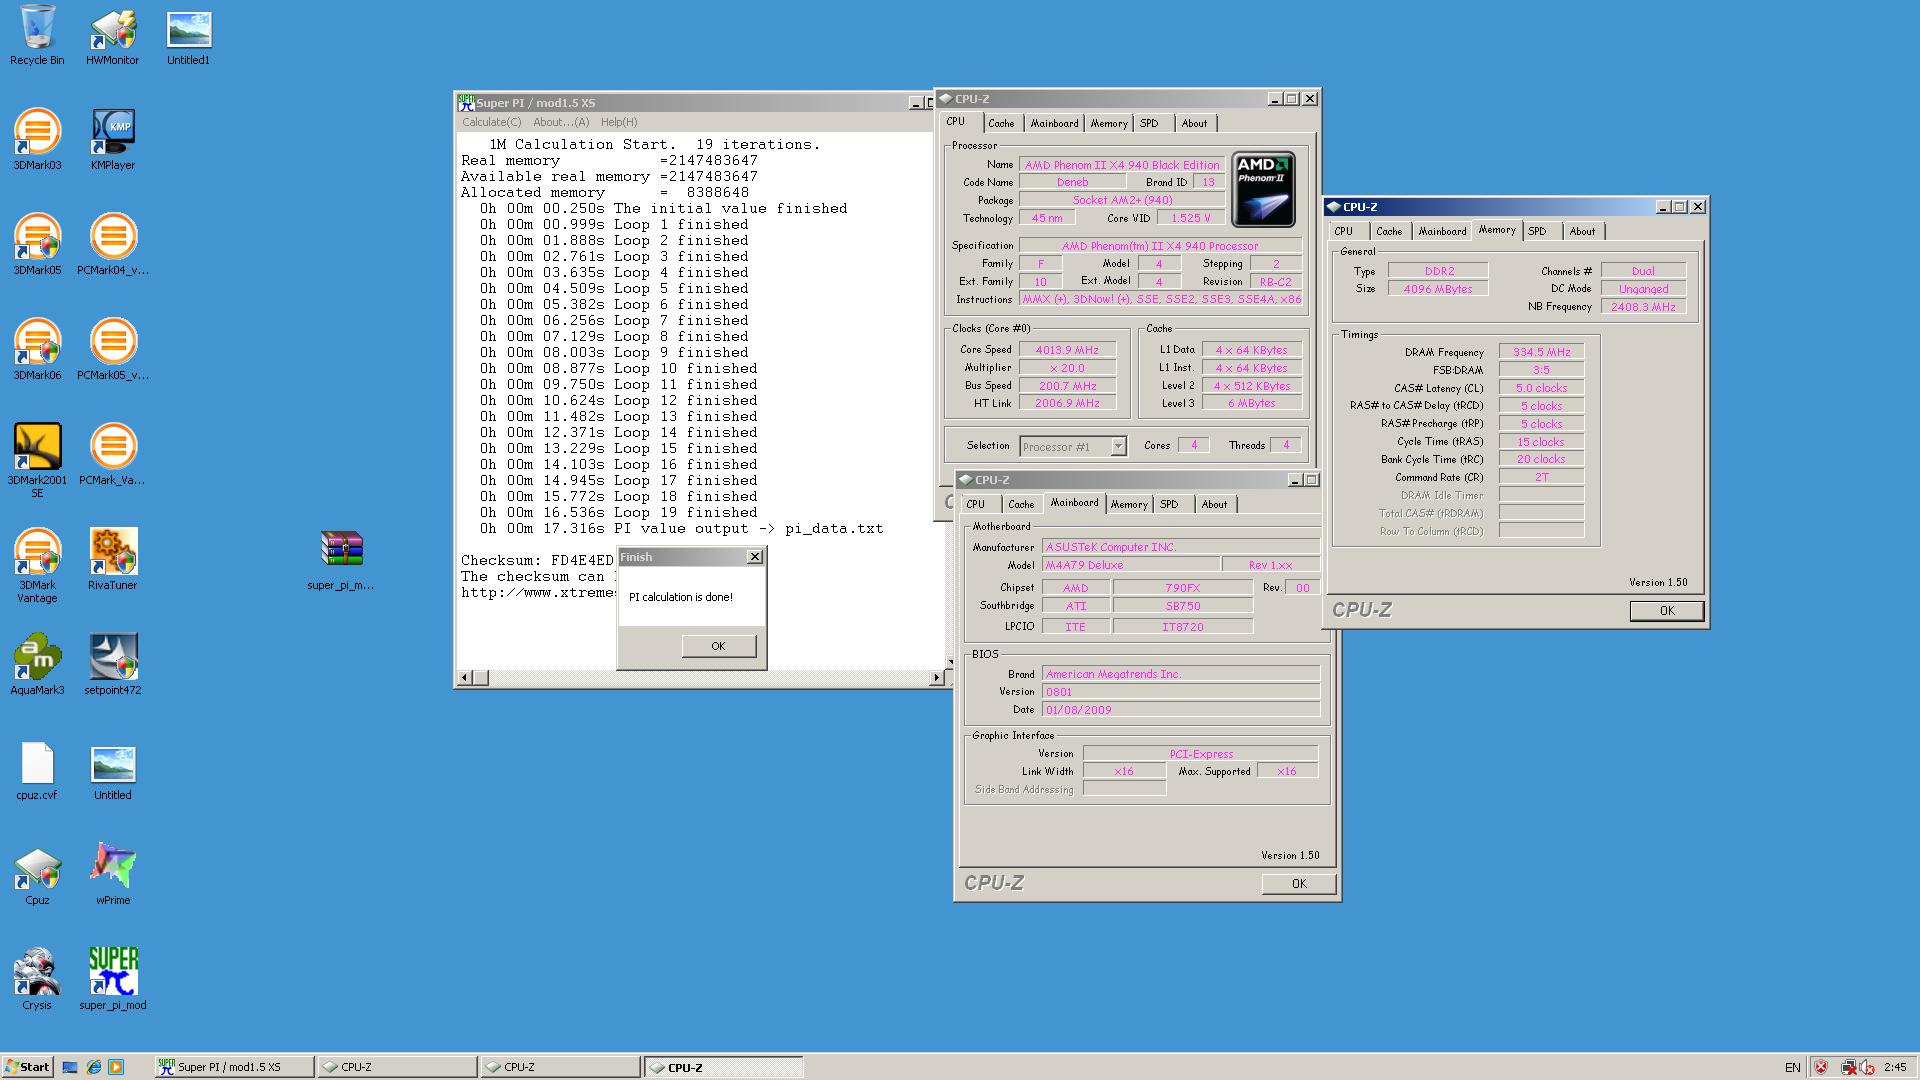Click media player quick launch icon

(x=116, y=1067)
